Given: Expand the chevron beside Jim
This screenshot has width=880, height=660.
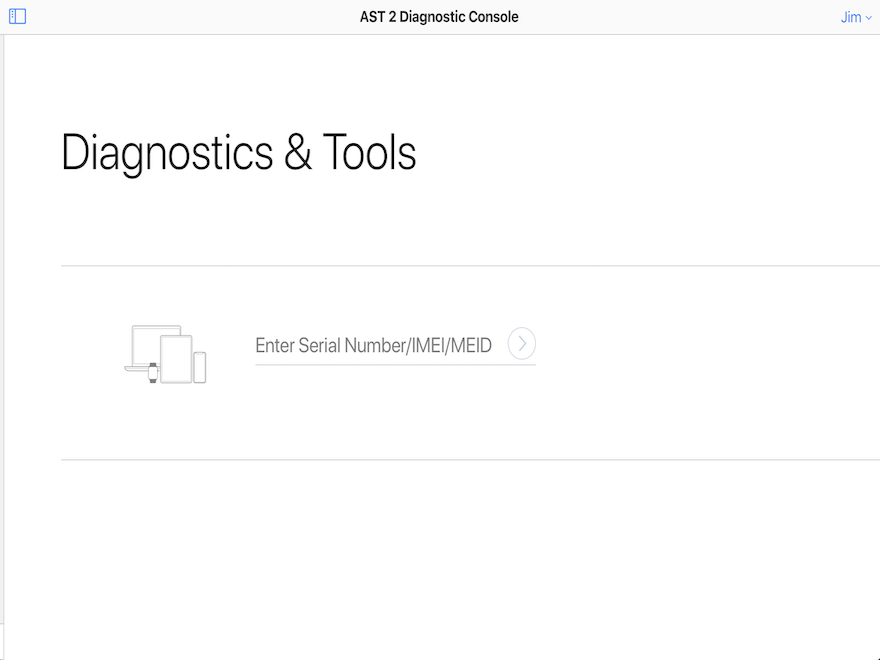Looking at the screenshot, I should point(868,18).
